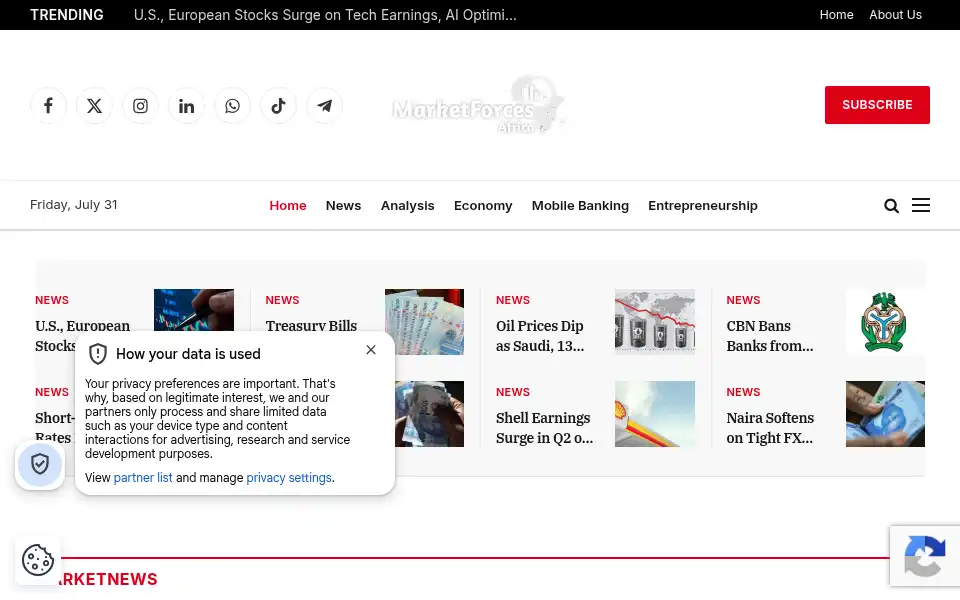The height and width of the screenshot is (600, 960).
Task: Click the MarketForces Africa logo
Action: tap(478, 105)
